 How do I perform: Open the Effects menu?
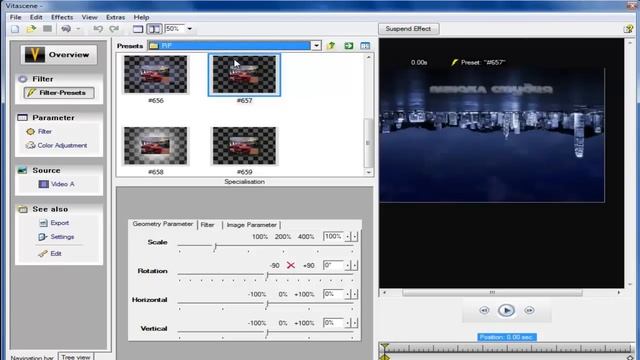62,17
